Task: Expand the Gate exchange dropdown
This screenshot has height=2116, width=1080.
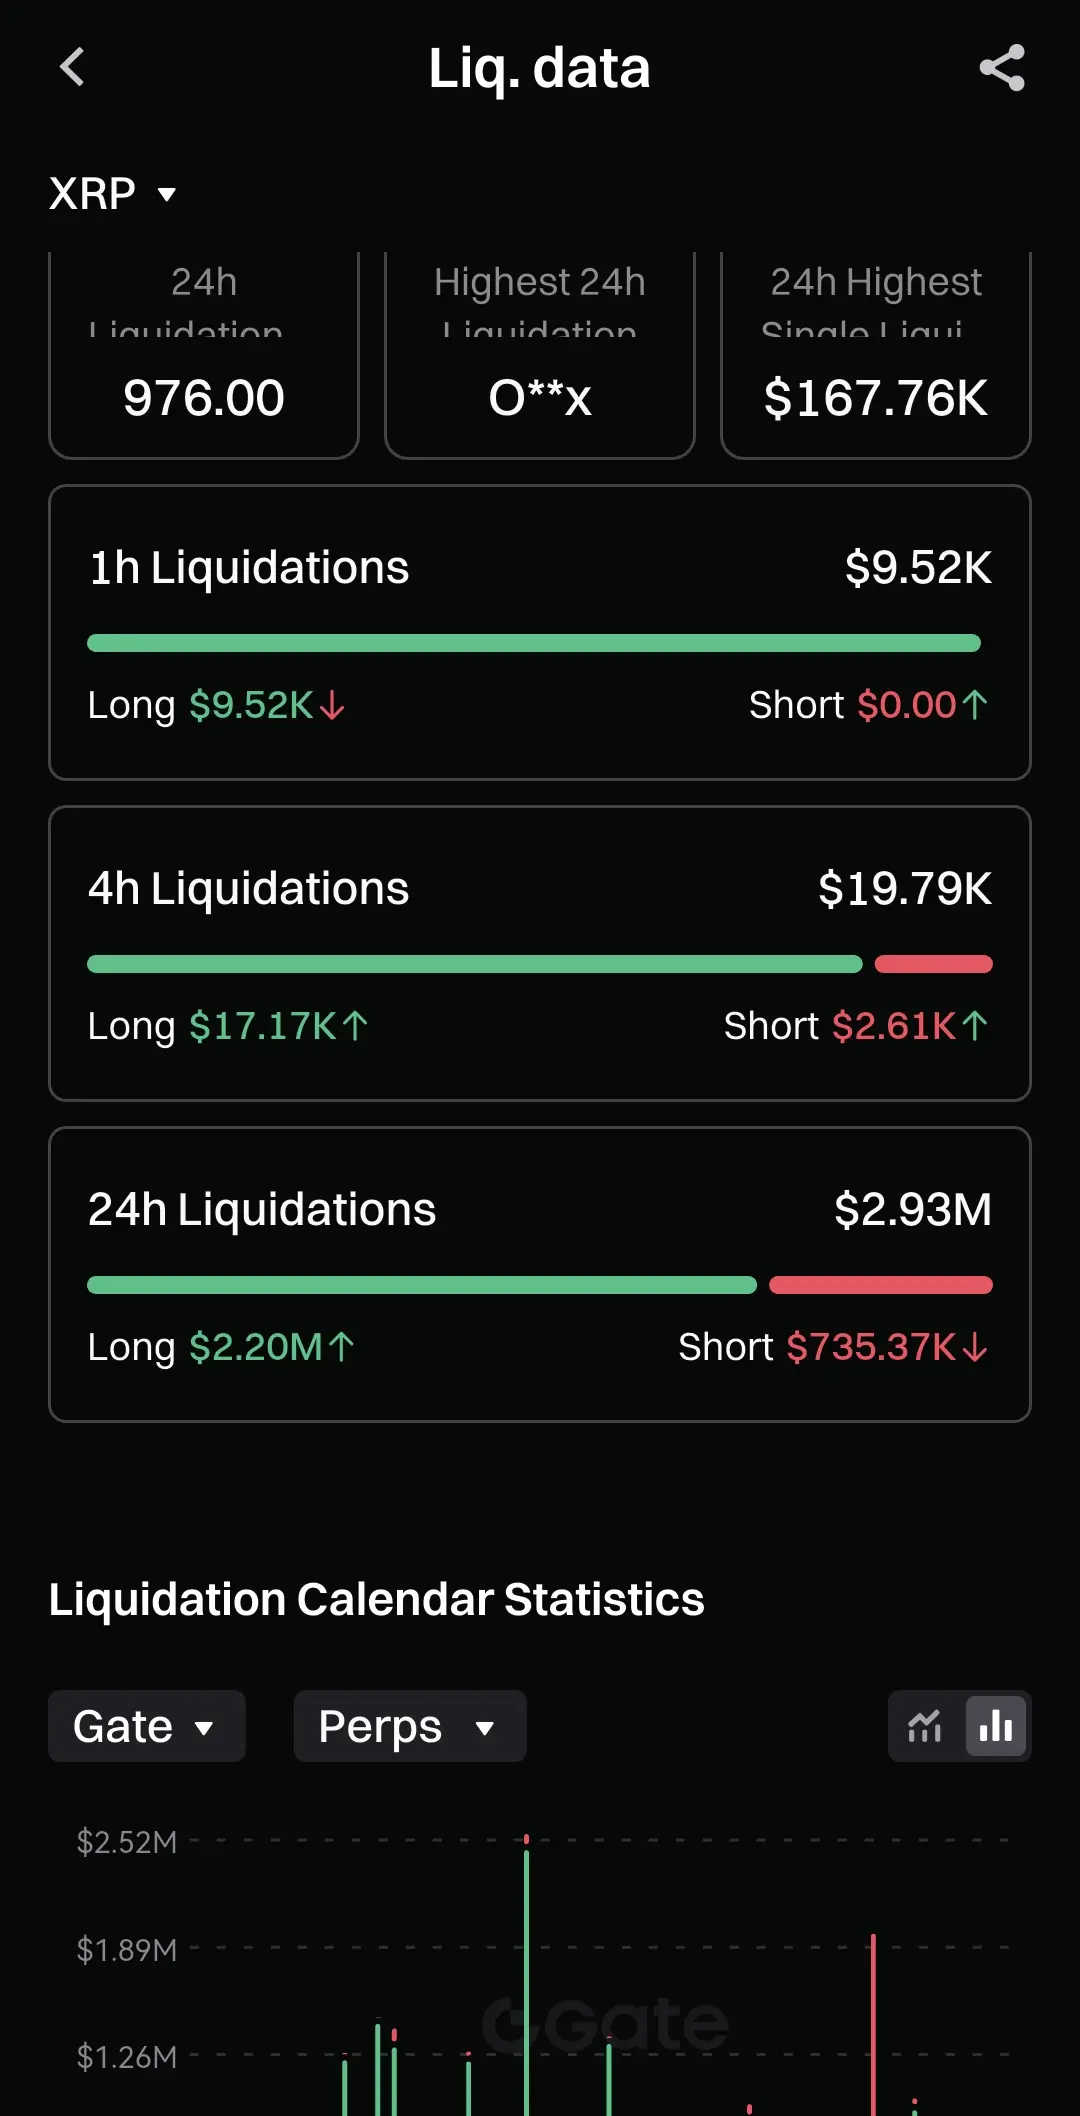Action: coord(146,1726)
